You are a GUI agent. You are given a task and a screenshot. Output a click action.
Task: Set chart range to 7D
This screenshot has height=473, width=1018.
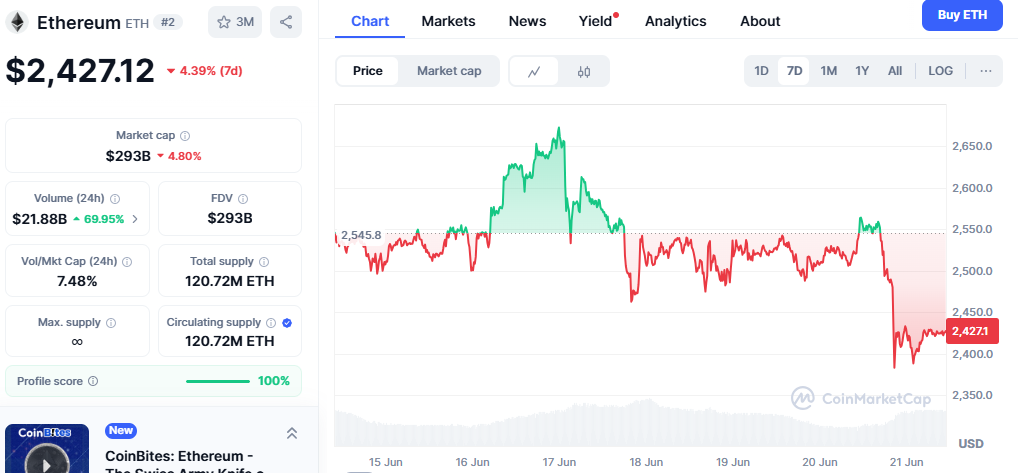[x=794, y=71]
